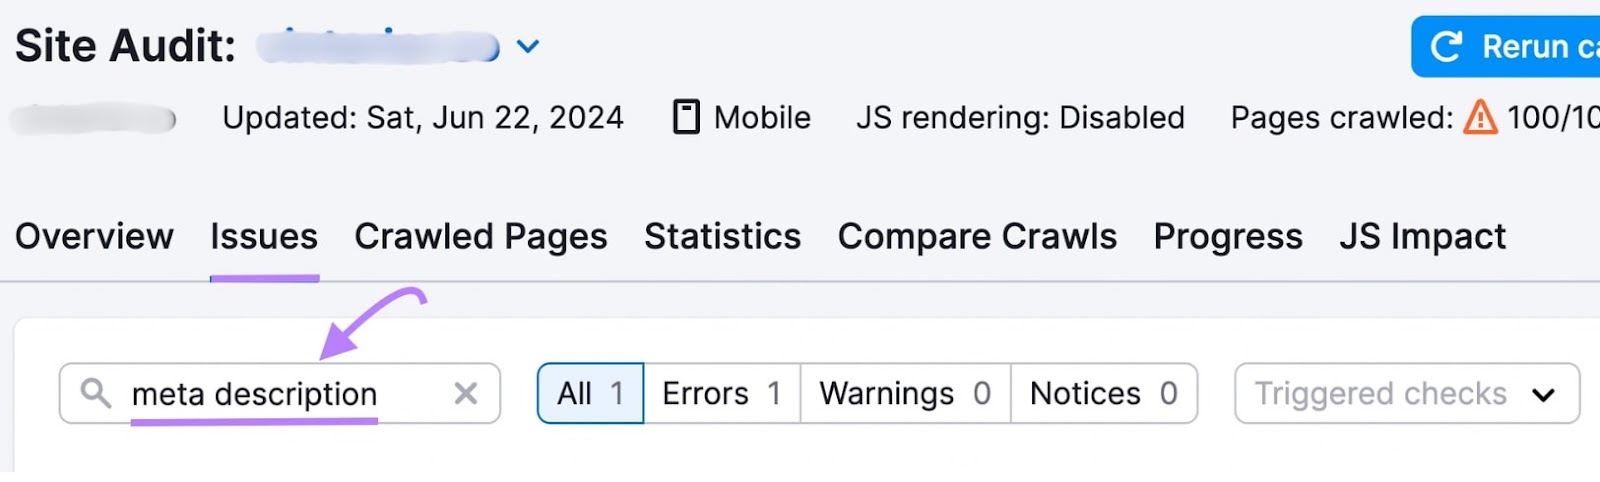Open the Triggered checks dropdown

pos(1407,393)
